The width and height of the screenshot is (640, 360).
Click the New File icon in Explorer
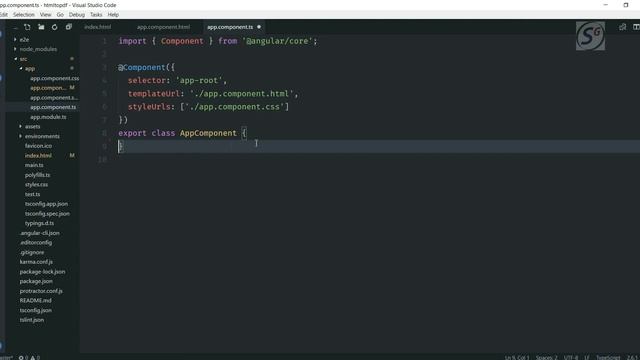click(x=27, y=27)
